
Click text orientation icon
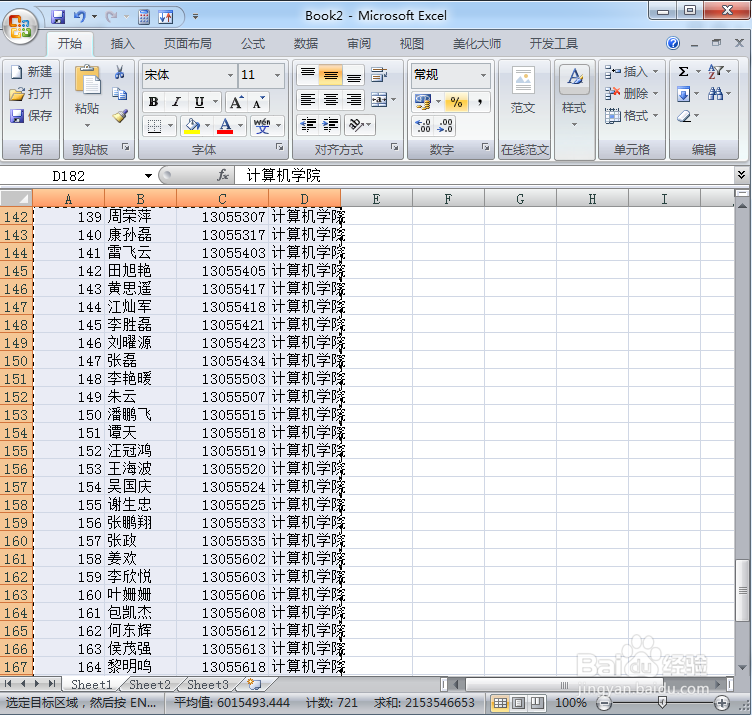[356, 125]
